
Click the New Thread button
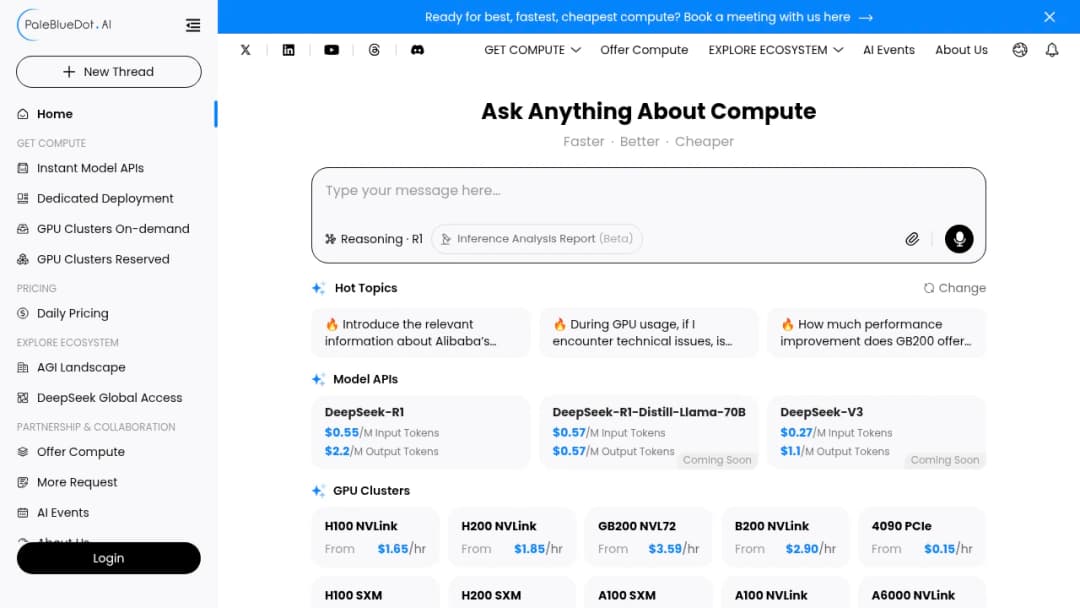pos(109,72)
